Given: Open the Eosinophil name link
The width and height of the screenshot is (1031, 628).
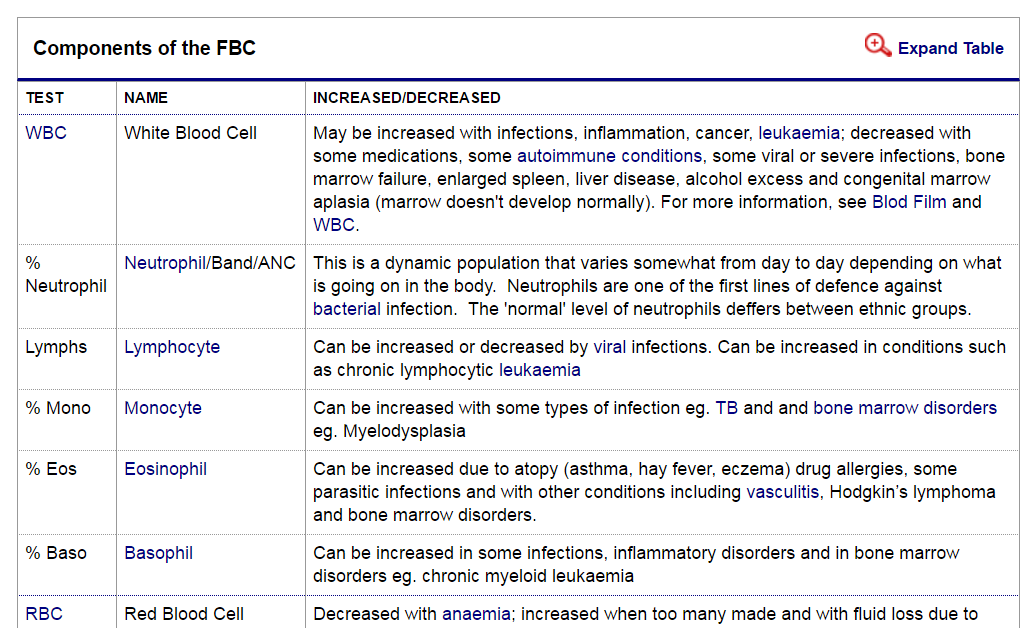Looking at the screenshot, I should (x=165, y=469).
